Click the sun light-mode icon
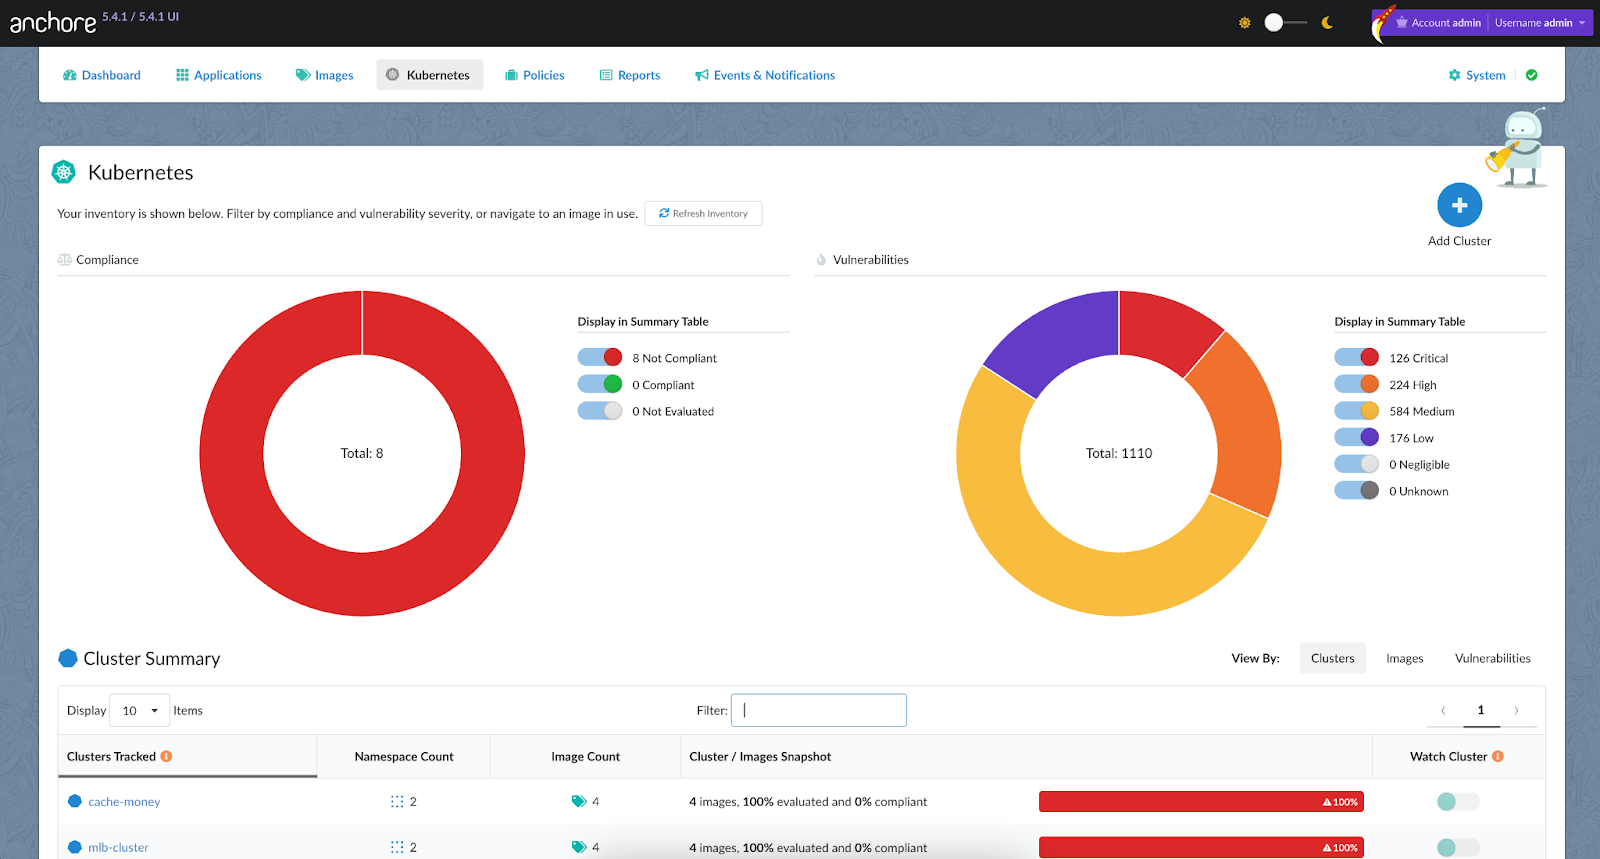The image size is (1600, 859). [x=1245, y=23]
